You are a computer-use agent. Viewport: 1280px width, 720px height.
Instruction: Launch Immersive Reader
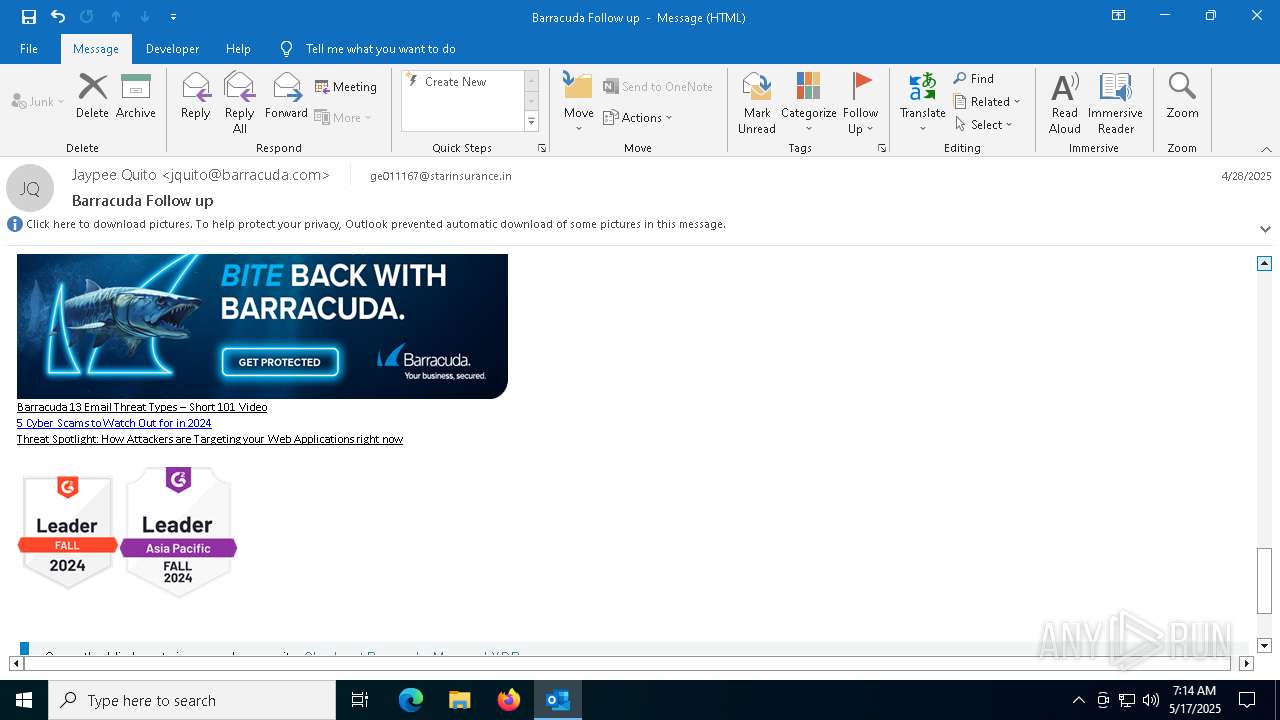click(1115, 103)
